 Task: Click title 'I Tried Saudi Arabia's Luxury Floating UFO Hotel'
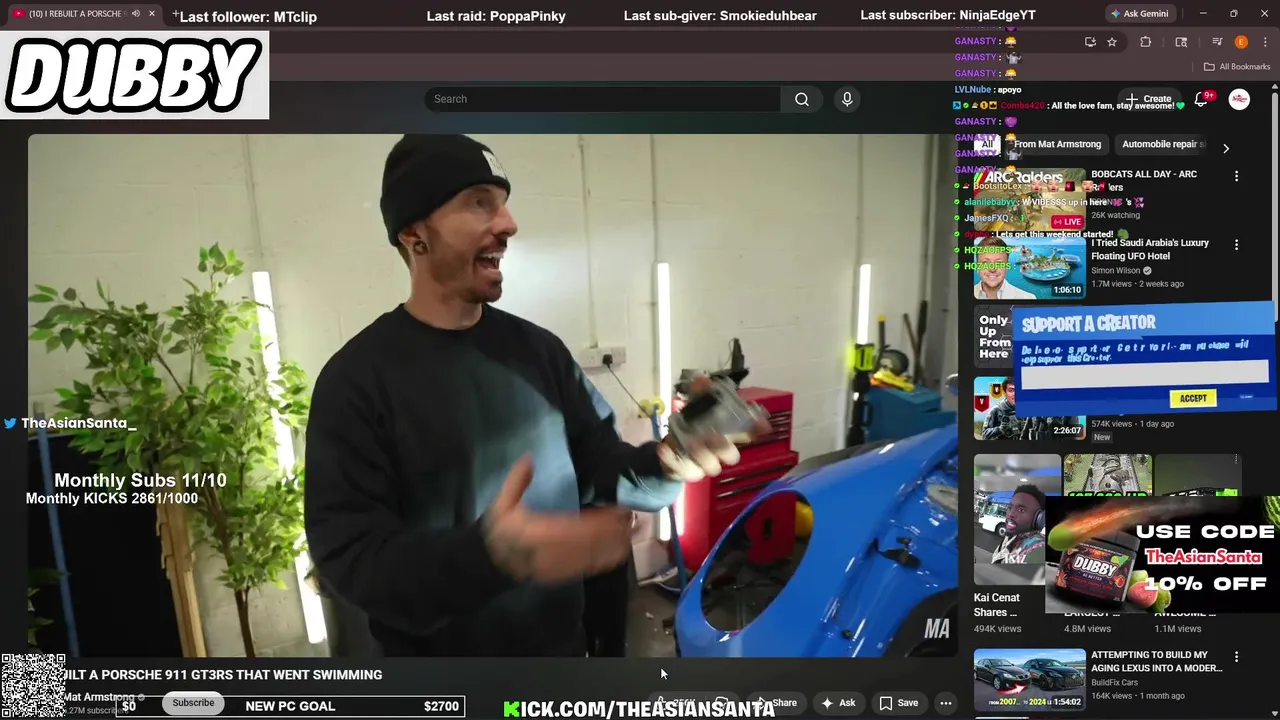(x=1150, y=249)
